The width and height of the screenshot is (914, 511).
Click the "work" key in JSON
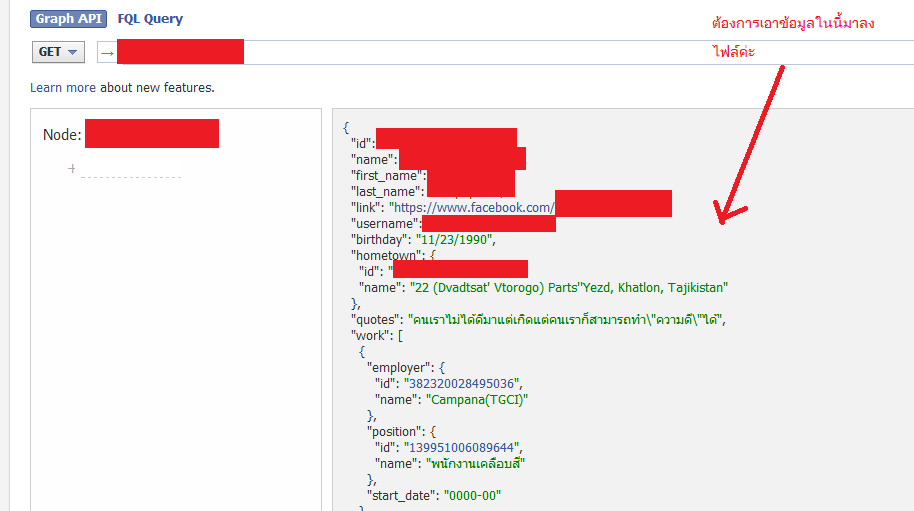(x=370, y=336)
